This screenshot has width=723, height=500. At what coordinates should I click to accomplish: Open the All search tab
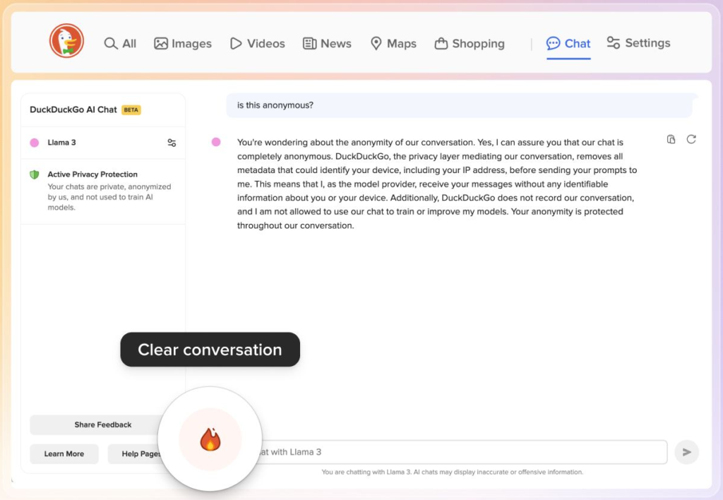[120, 44]
